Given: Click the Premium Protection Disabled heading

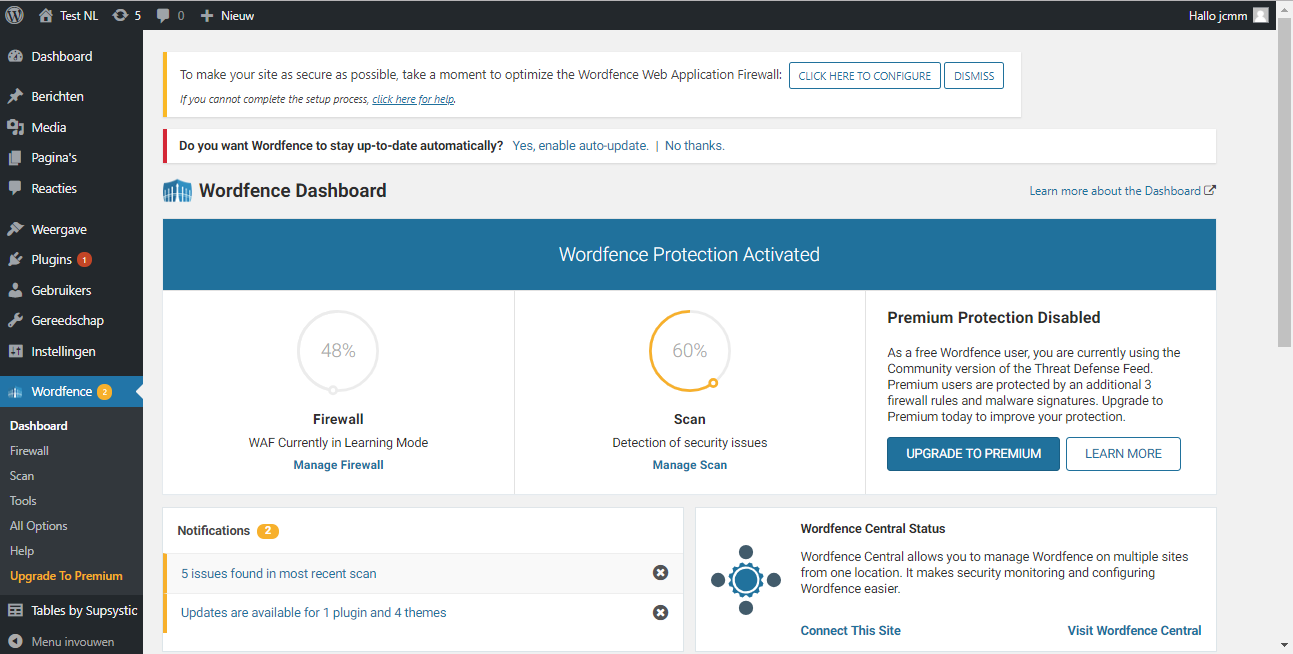Looking at the screenshot, I should click(x=994, y=318).
